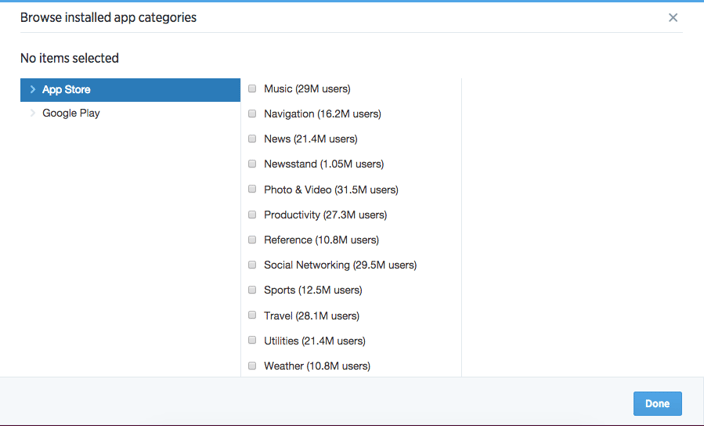Click the 'Weather (10.8M users)' label
The height and width of the screenshot is (426, 704).
click(317, 366)
